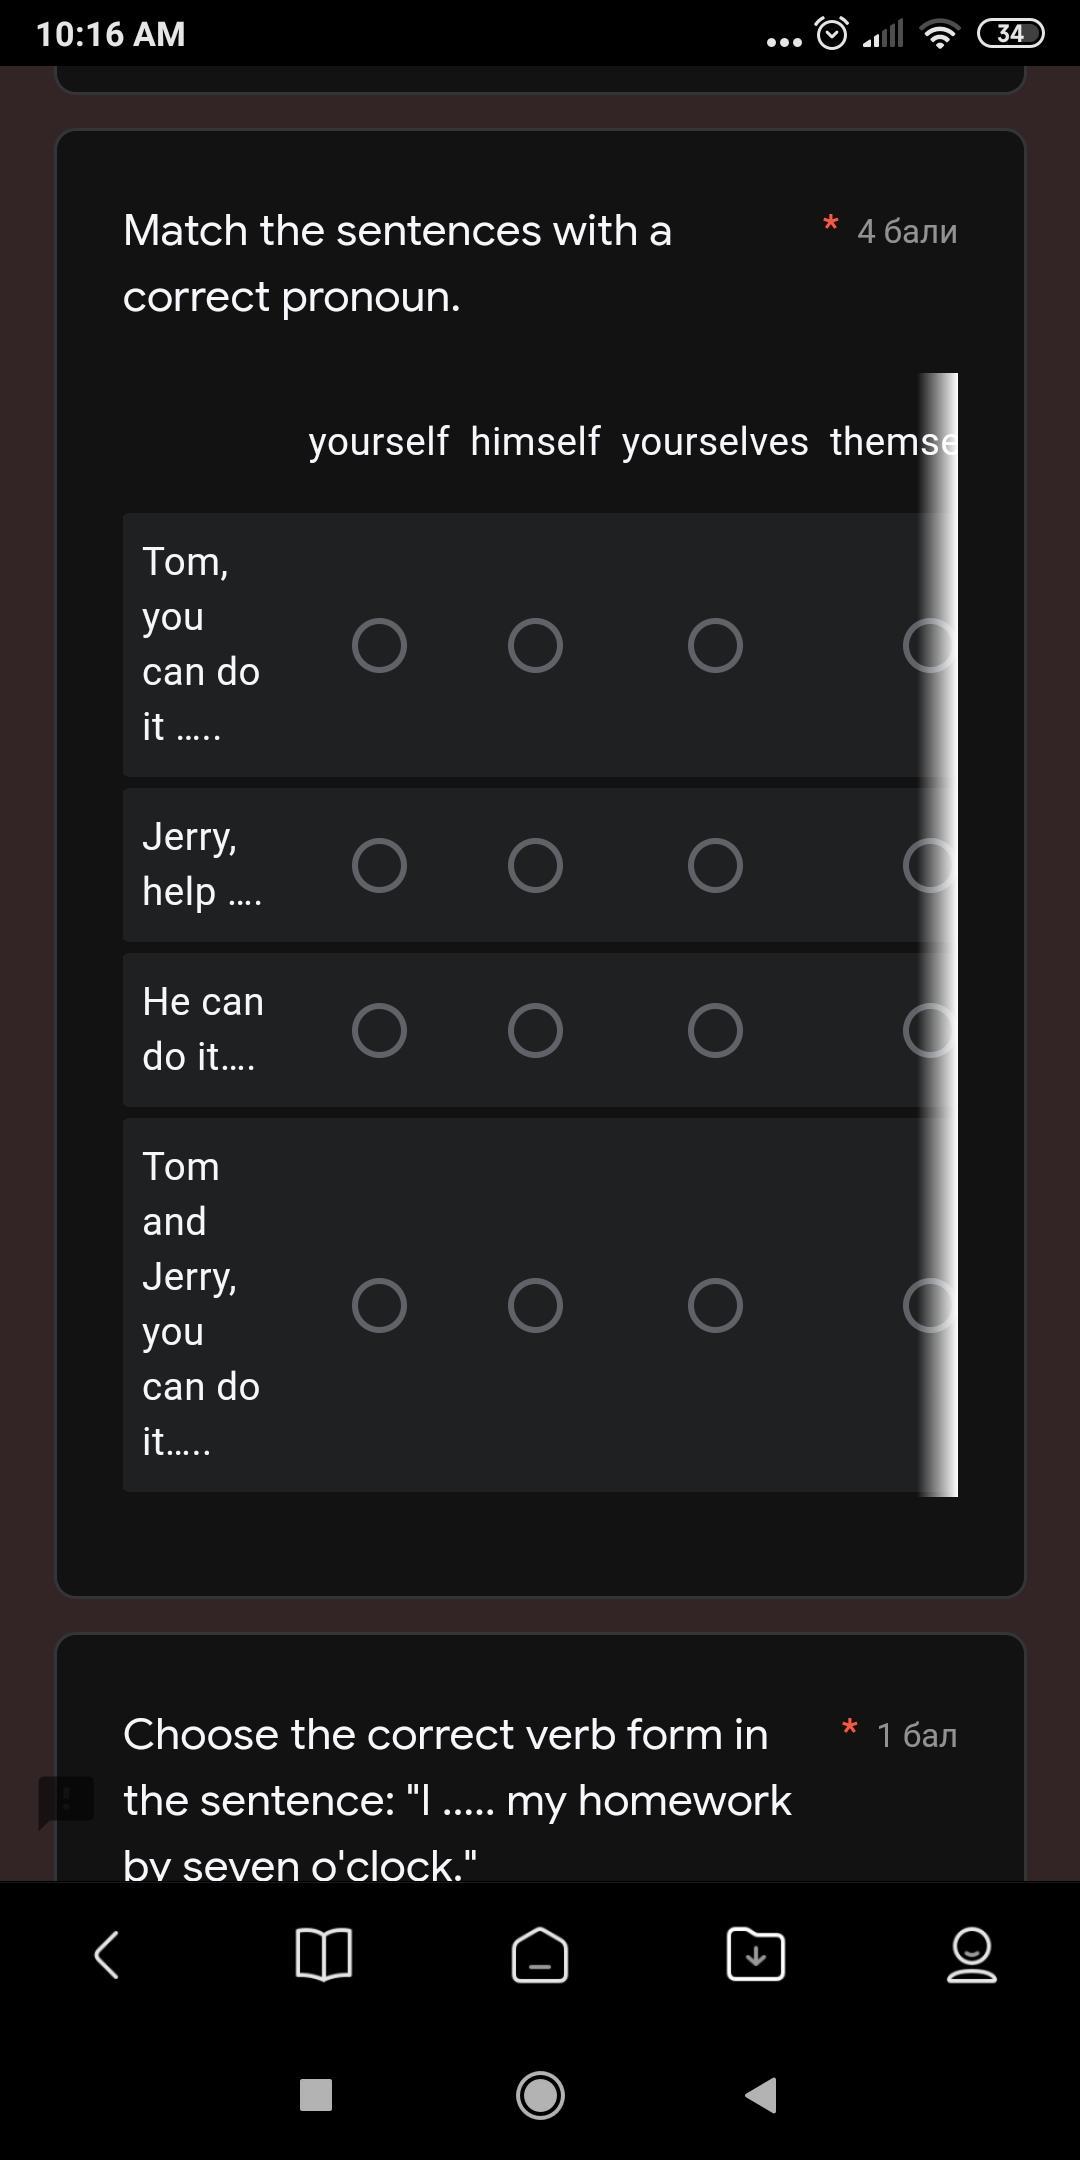1080x2160 pixels.
Task: Tap the alarm icon in status bar
Action: click(832, 34)
